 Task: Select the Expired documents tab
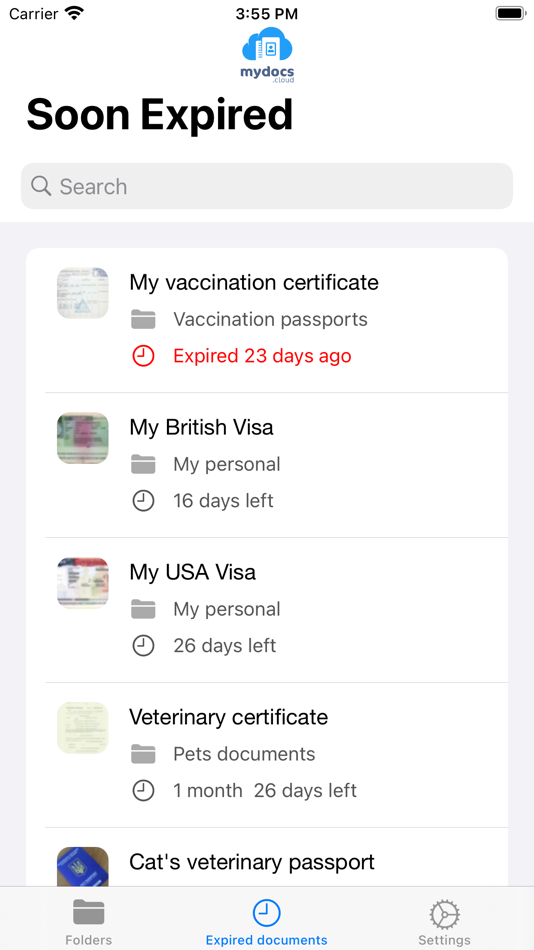(x=267, y=922)
